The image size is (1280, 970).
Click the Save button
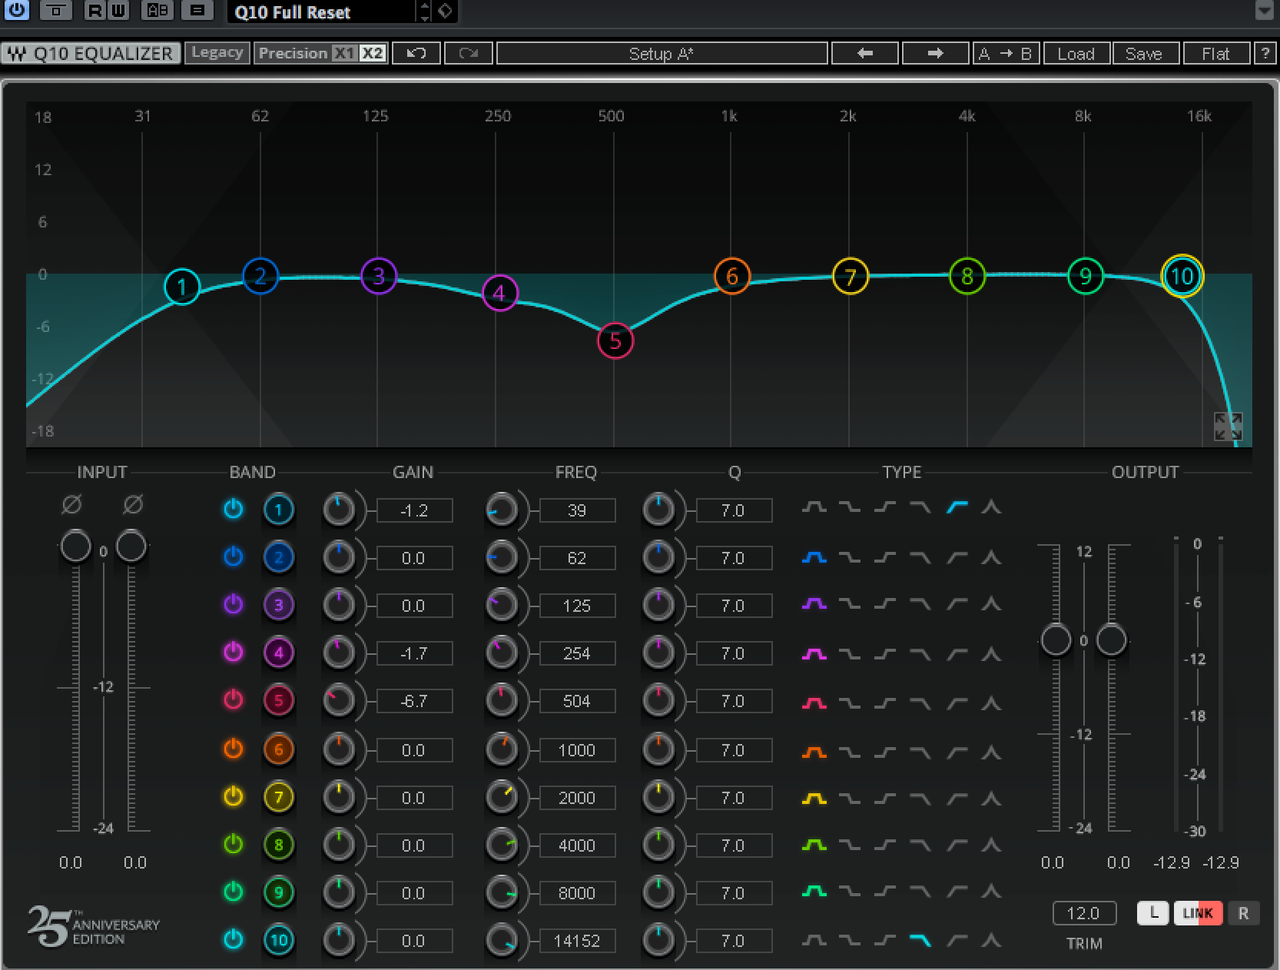tap(1144, 53)
